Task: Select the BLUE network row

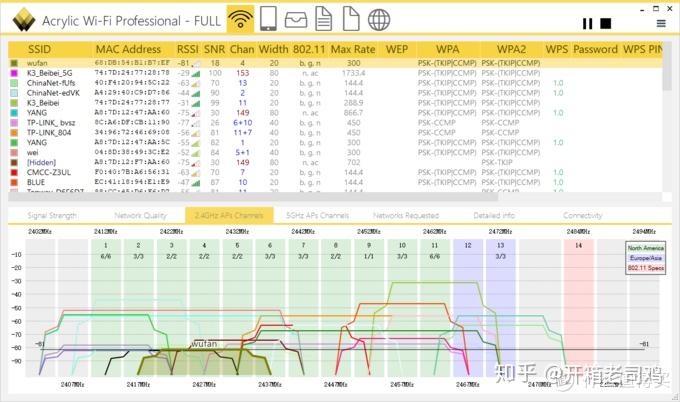Action: tap(335, 183)
